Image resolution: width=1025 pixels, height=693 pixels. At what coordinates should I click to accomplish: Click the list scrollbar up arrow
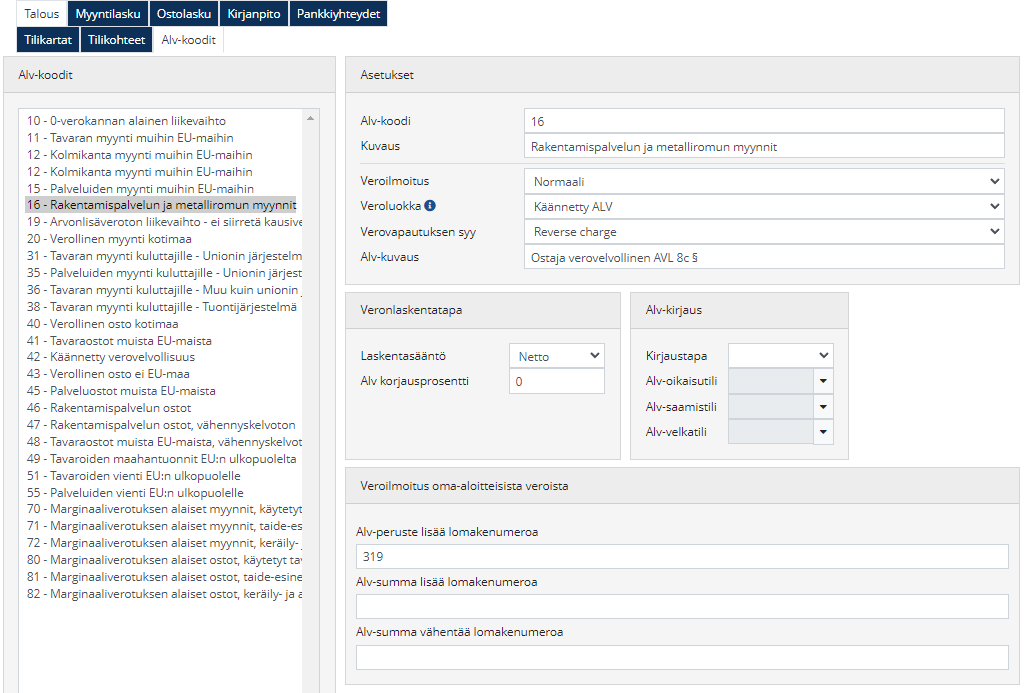(310, 118)
